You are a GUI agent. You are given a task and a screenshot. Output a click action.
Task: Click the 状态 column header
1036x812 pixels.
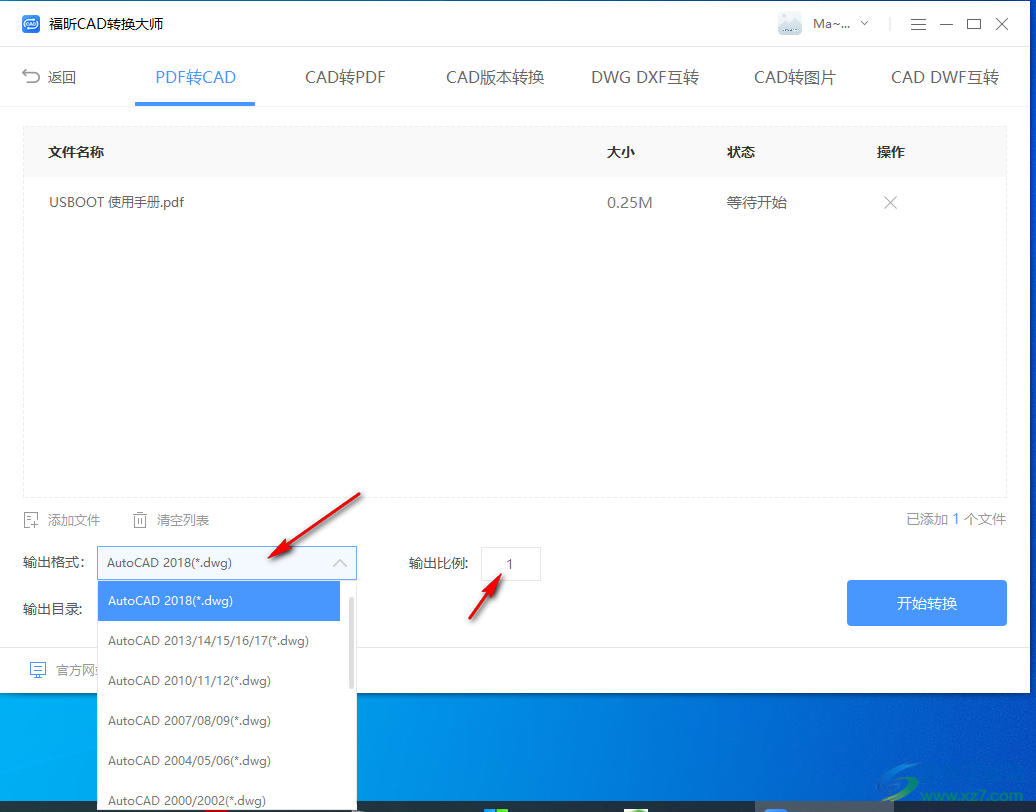tap(741, 152)
